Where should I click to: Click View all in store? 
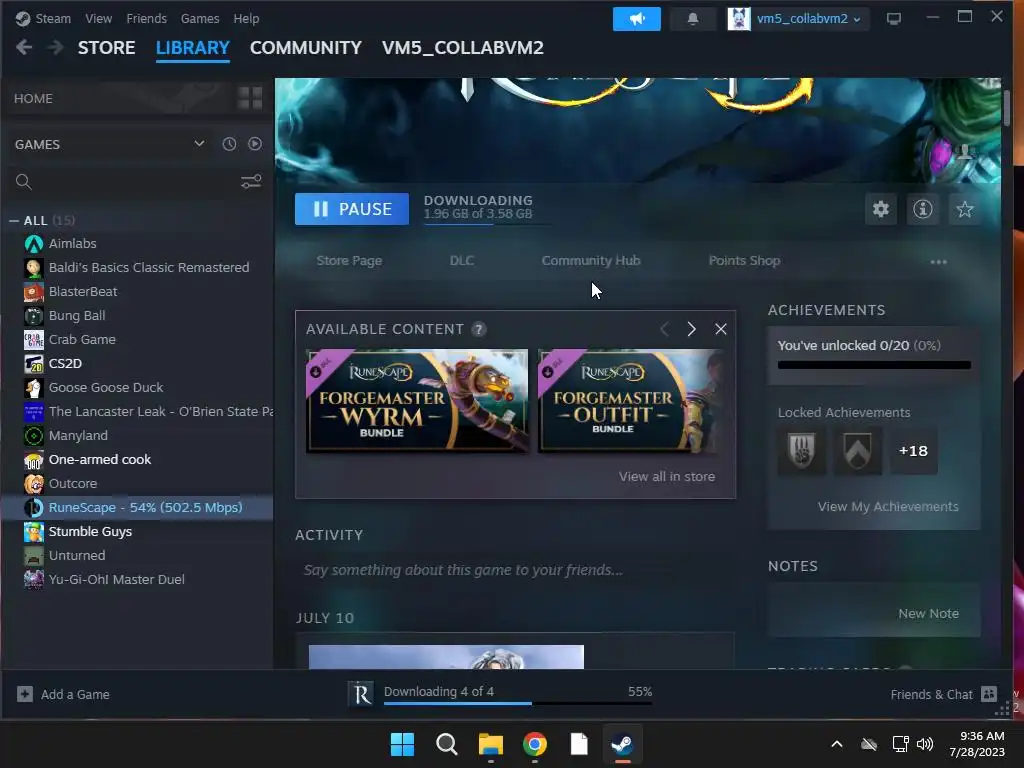point(667,477)
